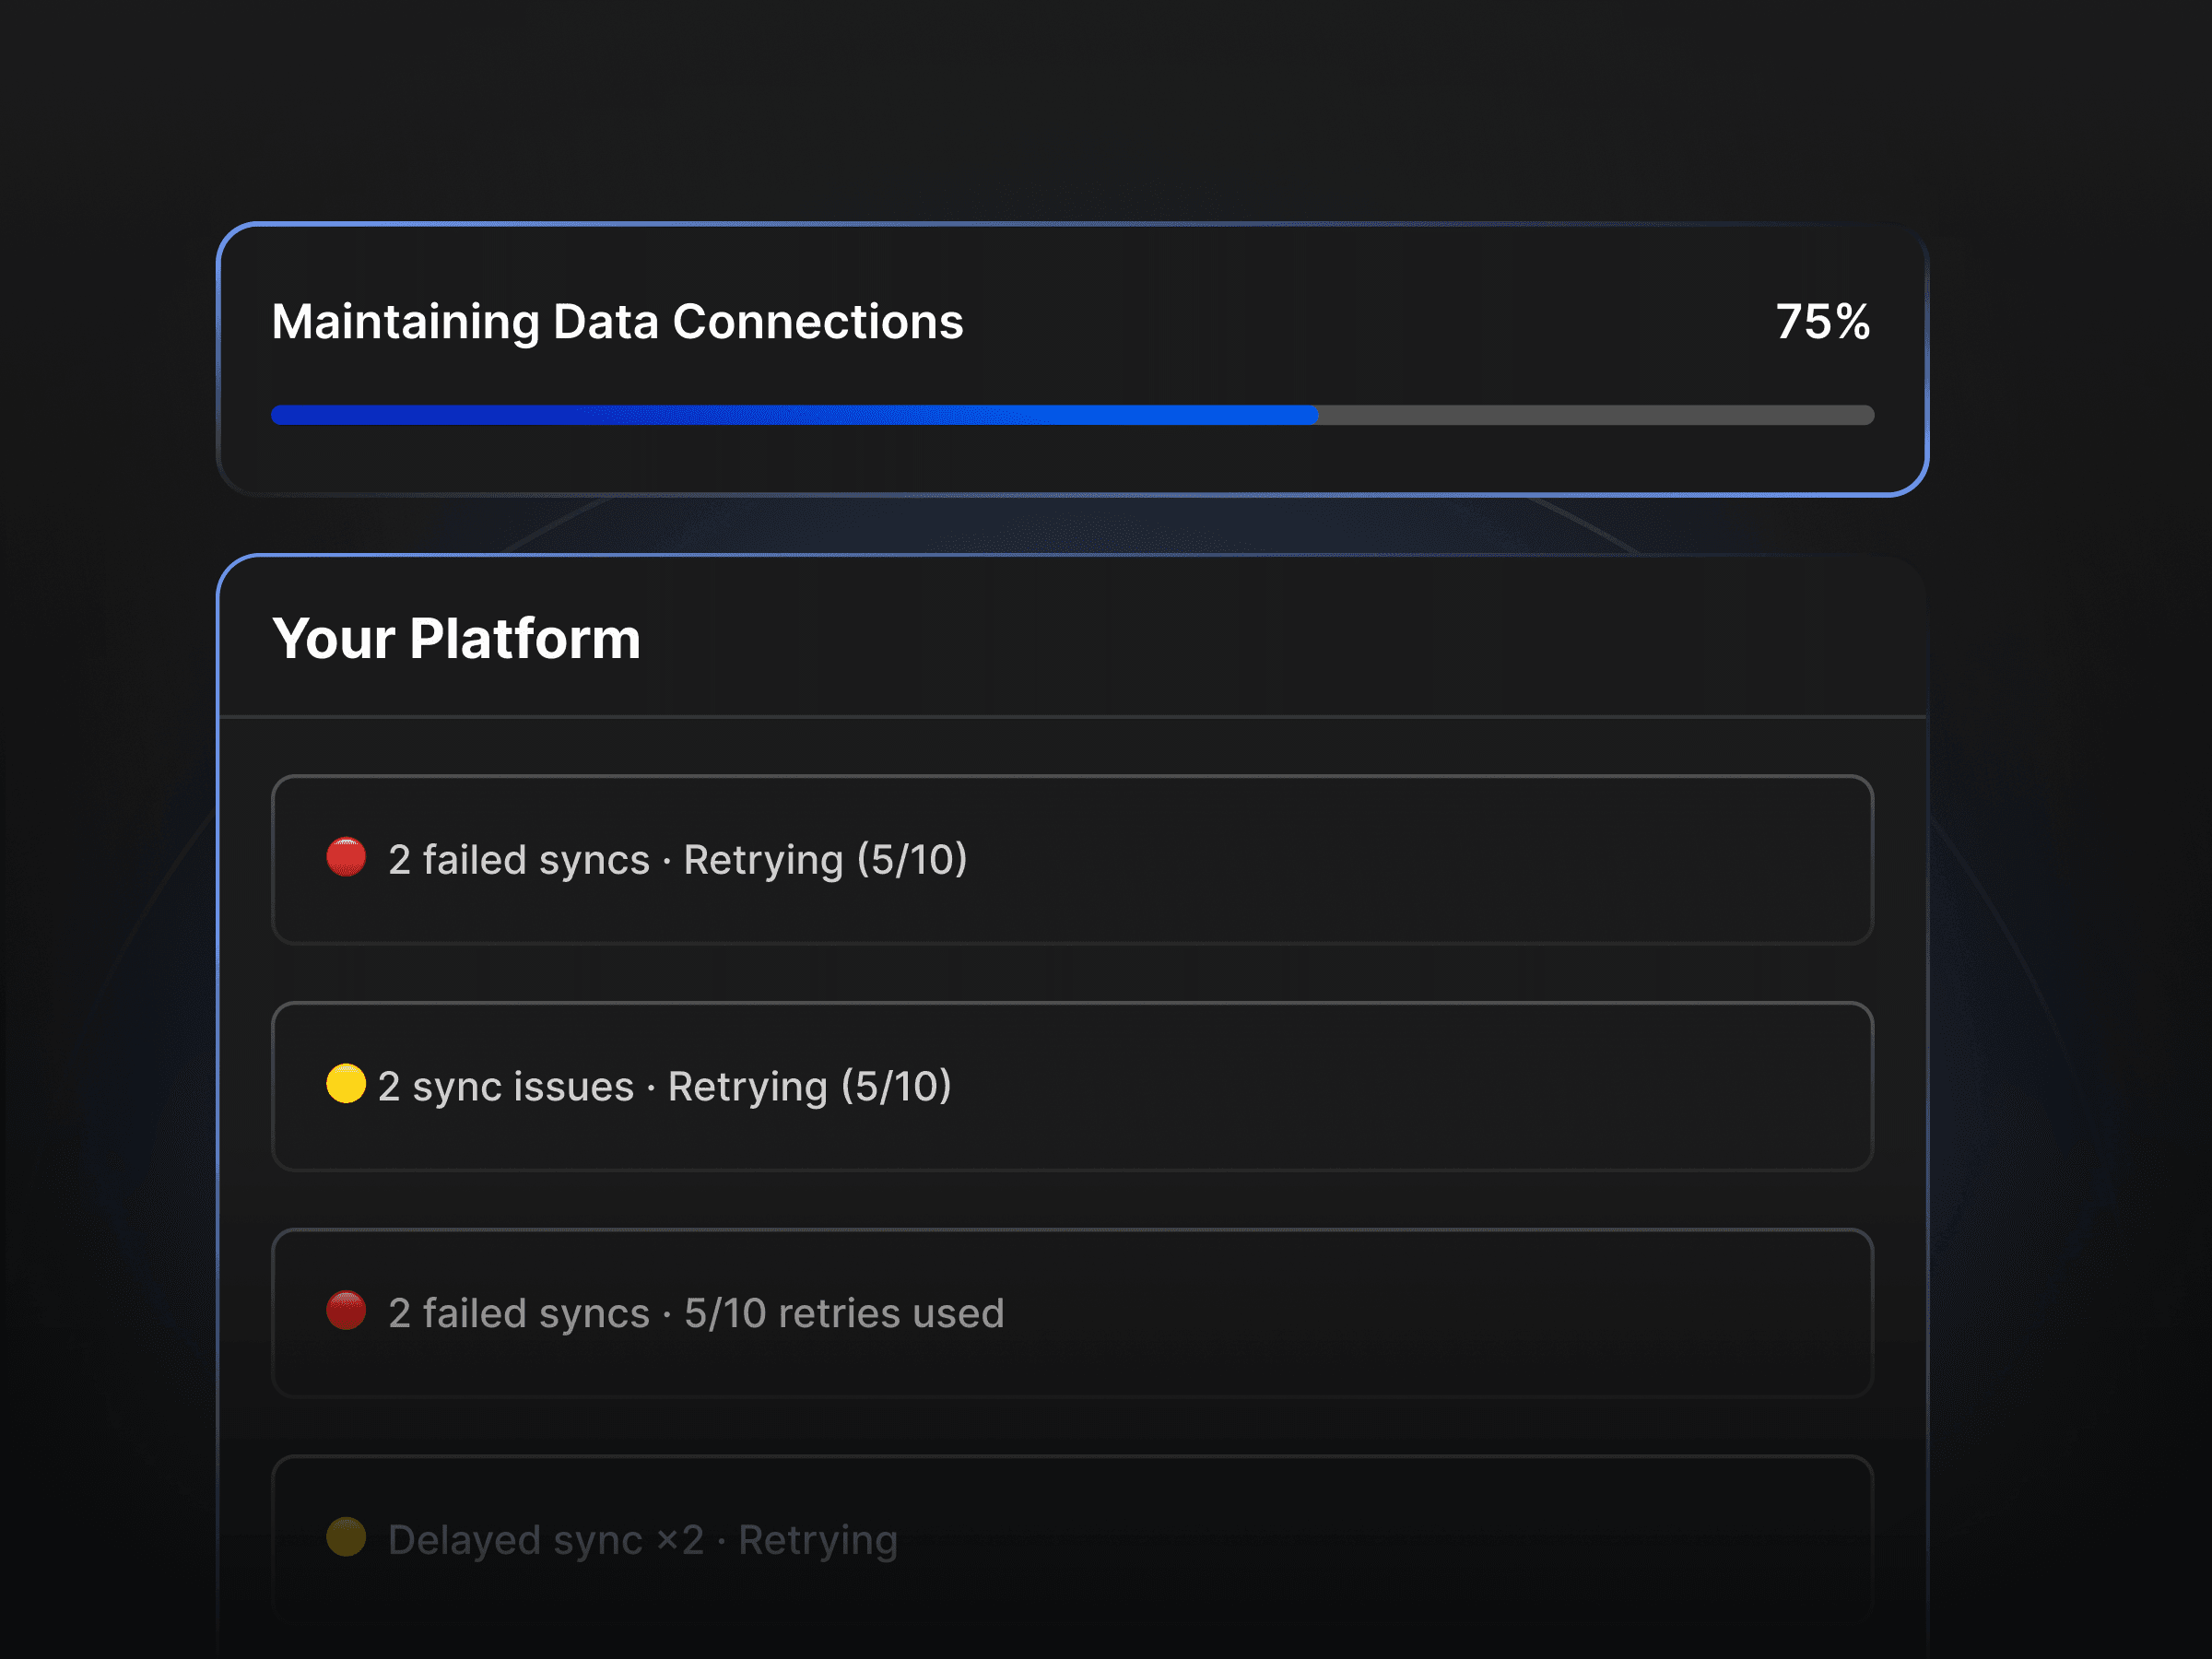
Task: Click empty right side of the sync issues row
Action: (1500, 1087)
